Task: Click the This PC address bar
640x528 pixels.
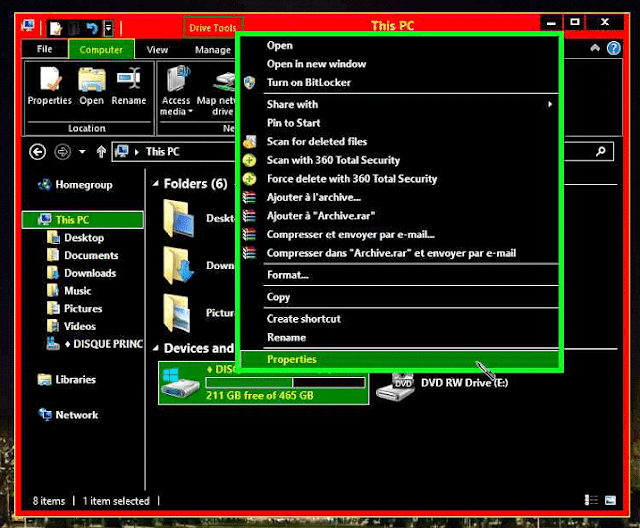Action: 175,152
